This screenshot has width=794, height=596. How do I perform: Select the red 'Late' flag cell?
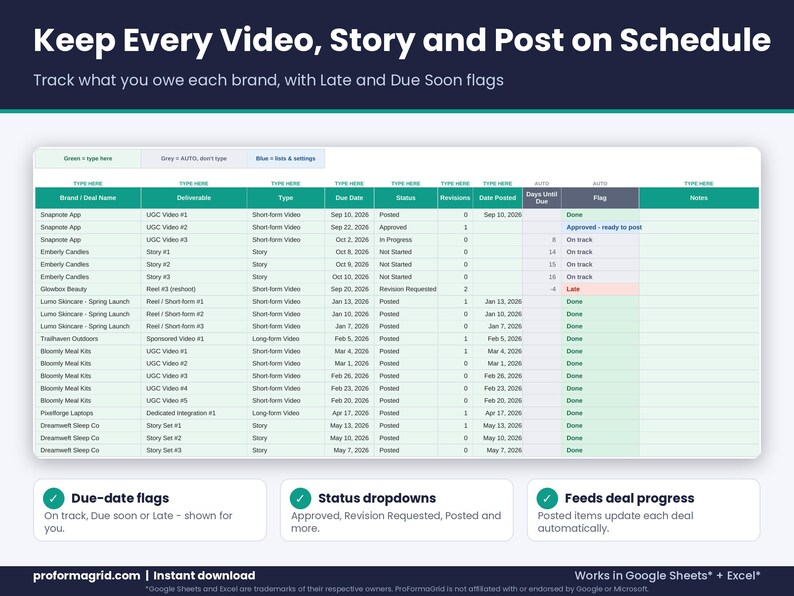click(600, 289)
